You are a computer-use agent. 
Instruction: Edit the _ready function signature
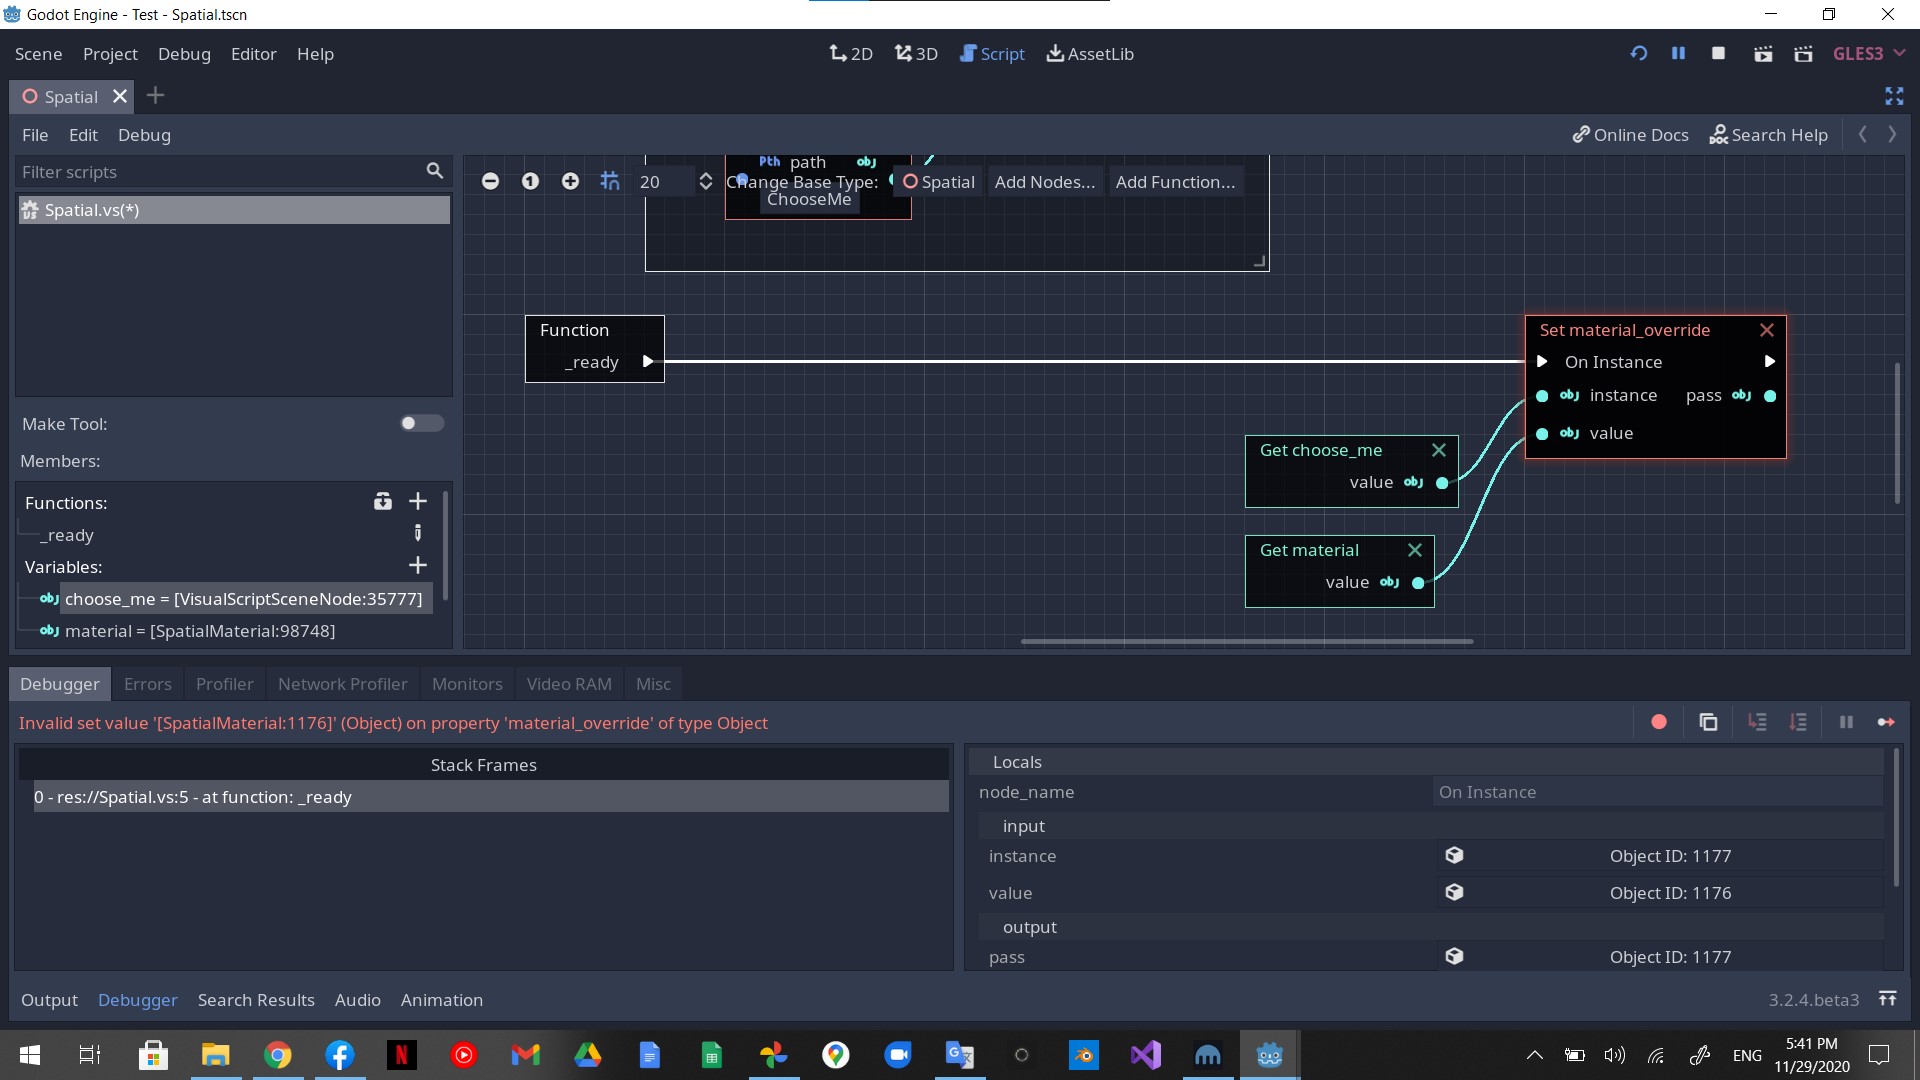[418, 533]
